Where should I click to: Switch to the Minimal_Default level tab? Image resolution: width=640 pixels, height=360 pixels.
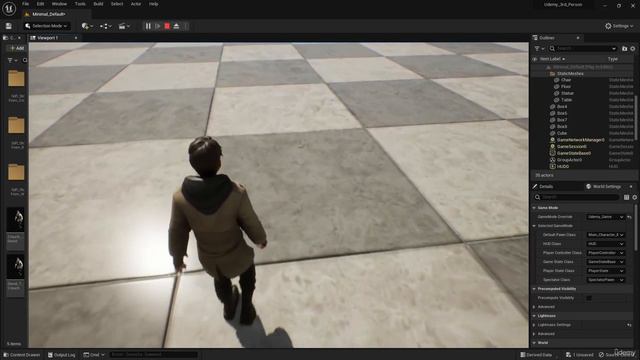click(x=49, y=14)
